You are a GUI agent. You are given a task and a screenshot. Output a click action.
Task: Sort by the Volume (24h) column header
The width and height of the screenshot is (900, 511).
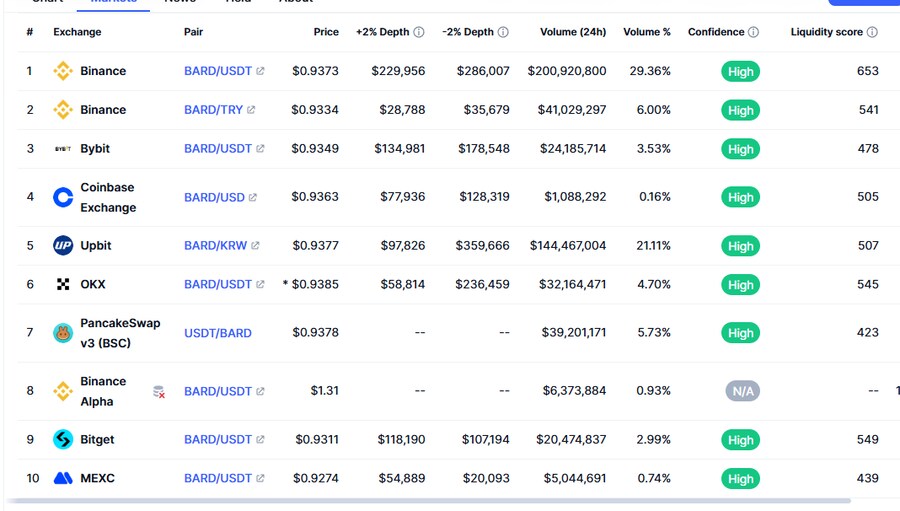pos(572,32)
